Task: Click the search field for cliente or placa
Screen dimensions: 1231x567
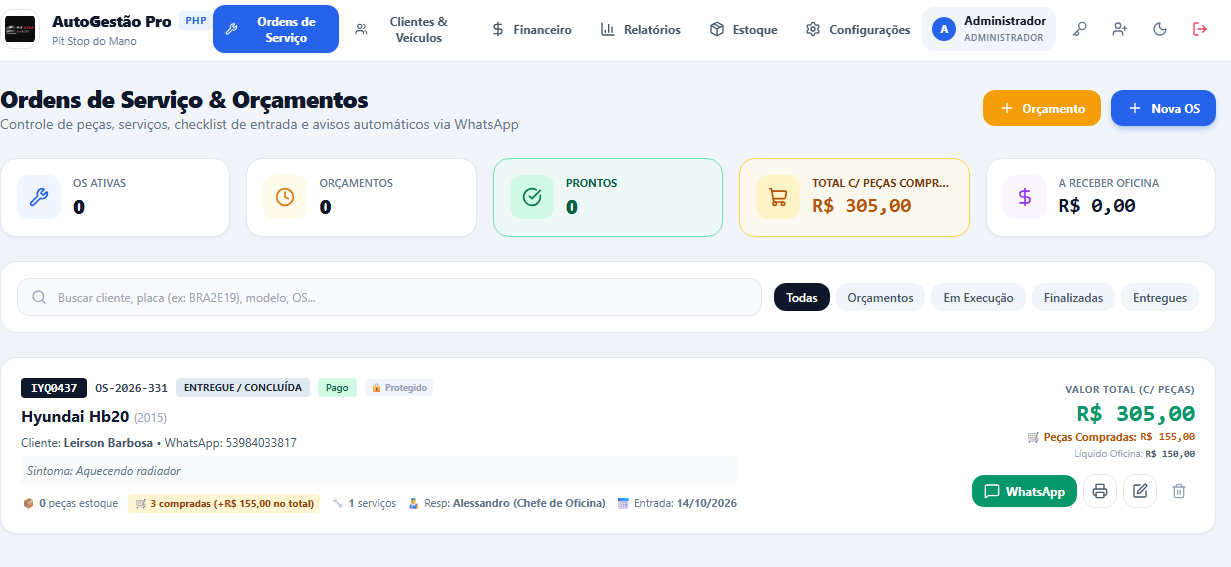Action: coord(389,297)
